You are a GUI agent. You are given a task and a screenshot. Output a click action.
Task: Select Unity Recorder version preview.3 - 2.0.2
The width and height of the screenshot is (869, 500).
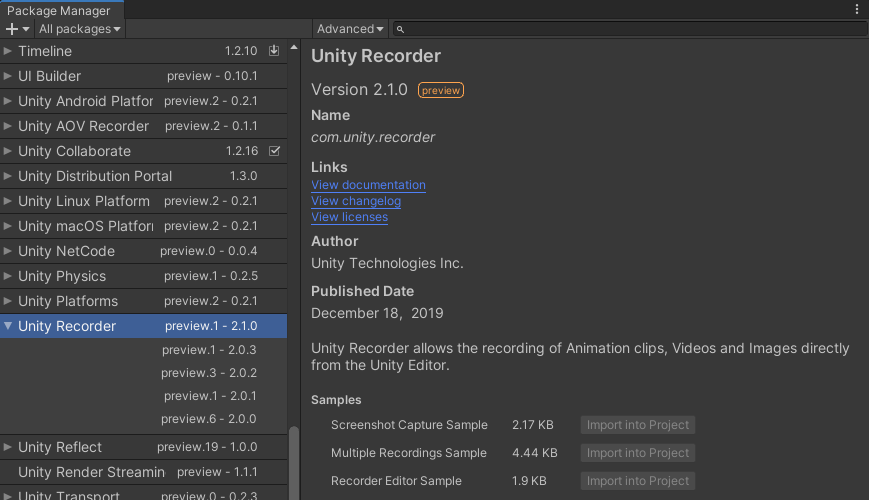pos(144,373)
